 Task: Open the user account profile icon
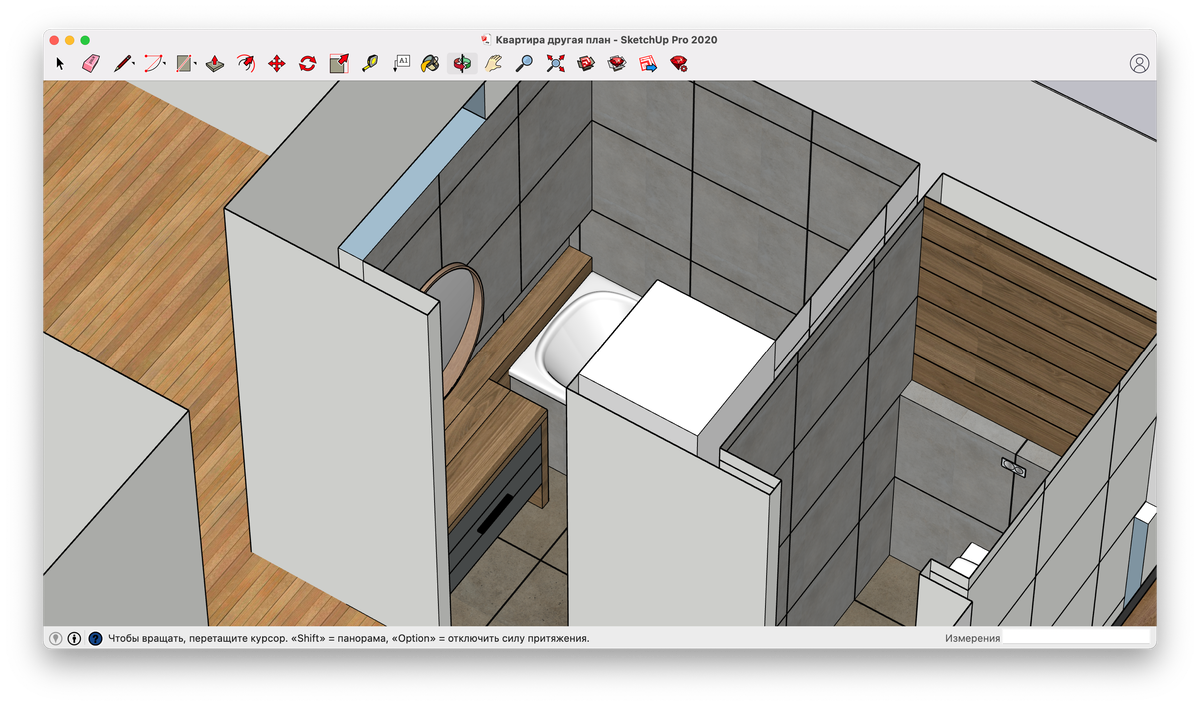pos(1139,63)
